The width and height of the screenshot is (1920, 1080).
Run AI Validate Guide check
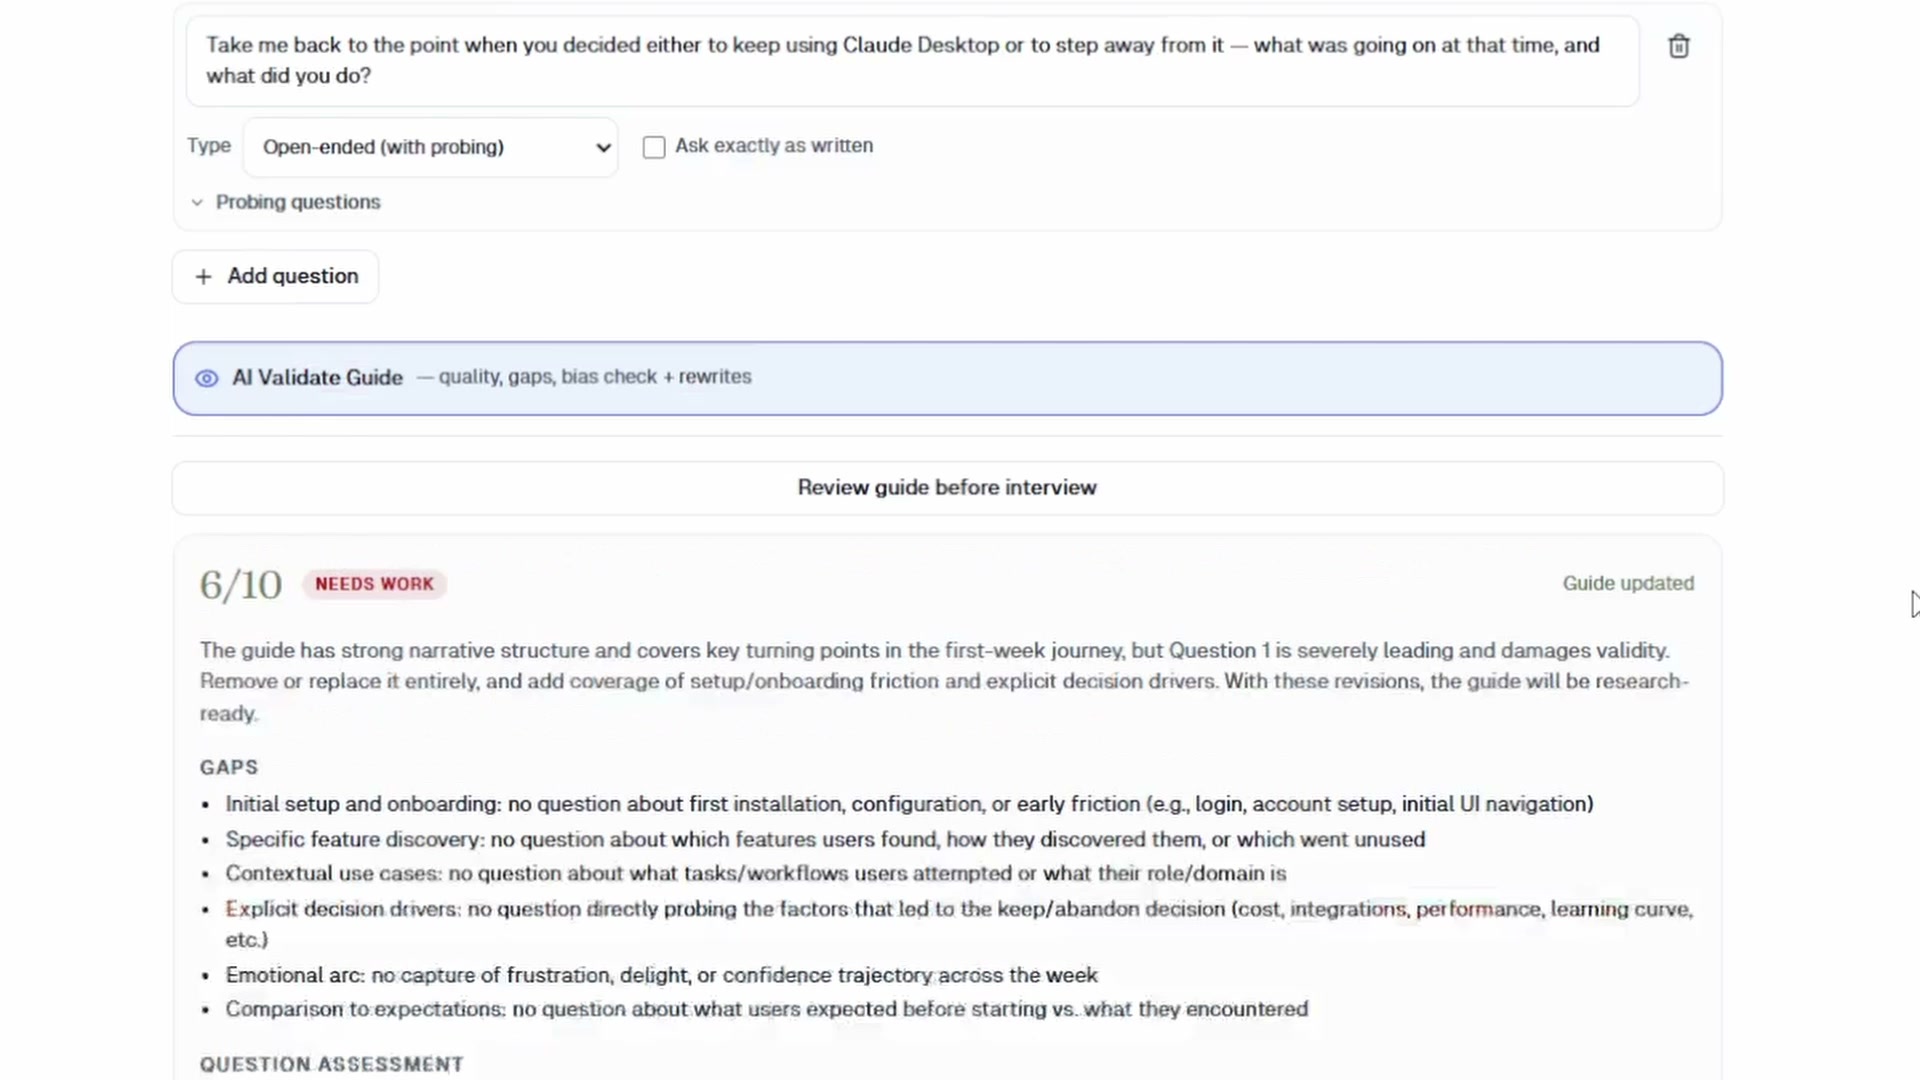(x=947, y=378)
